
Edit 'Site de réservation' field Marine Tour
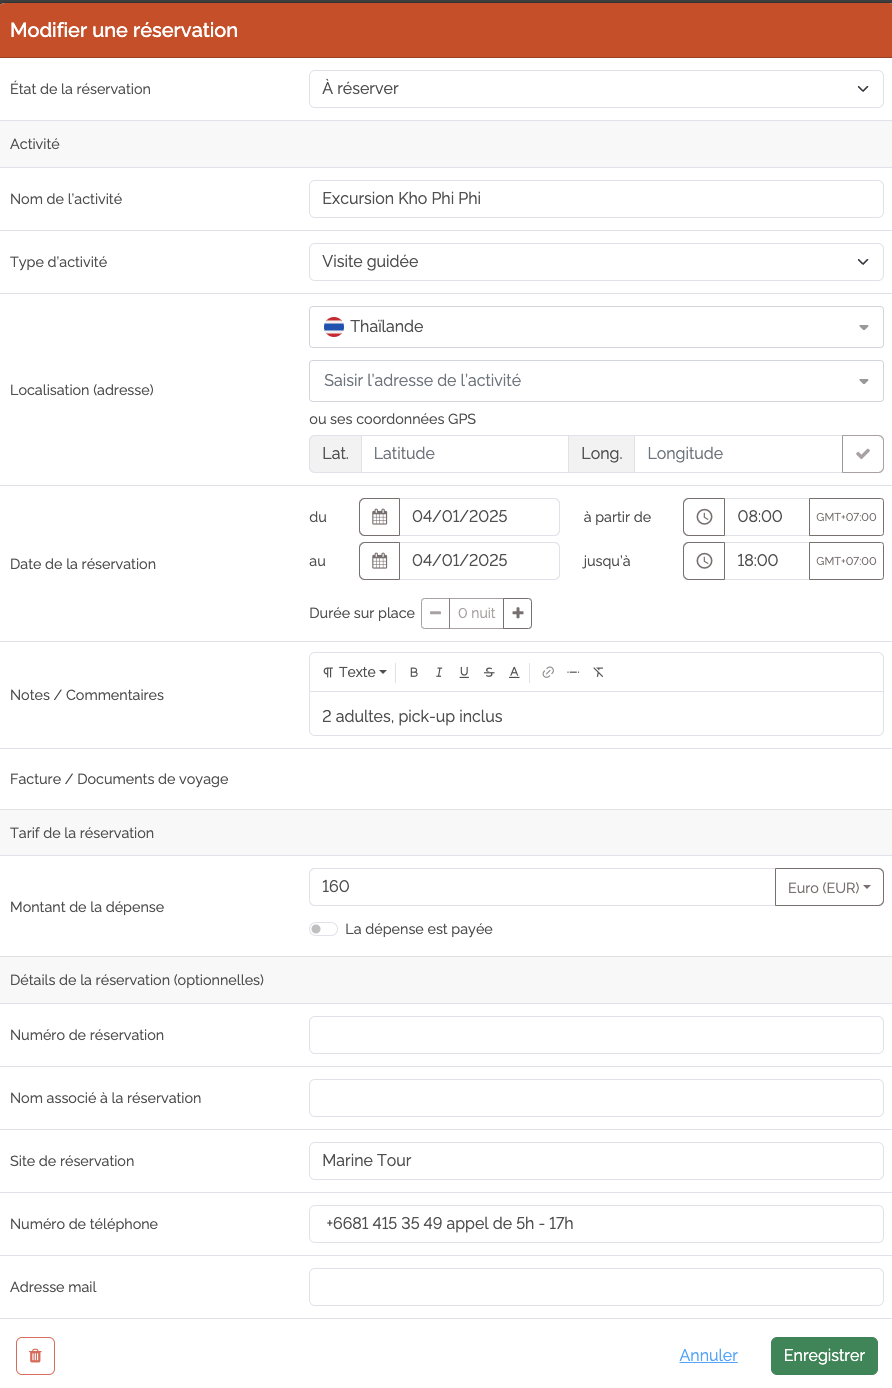(596, 1161)
